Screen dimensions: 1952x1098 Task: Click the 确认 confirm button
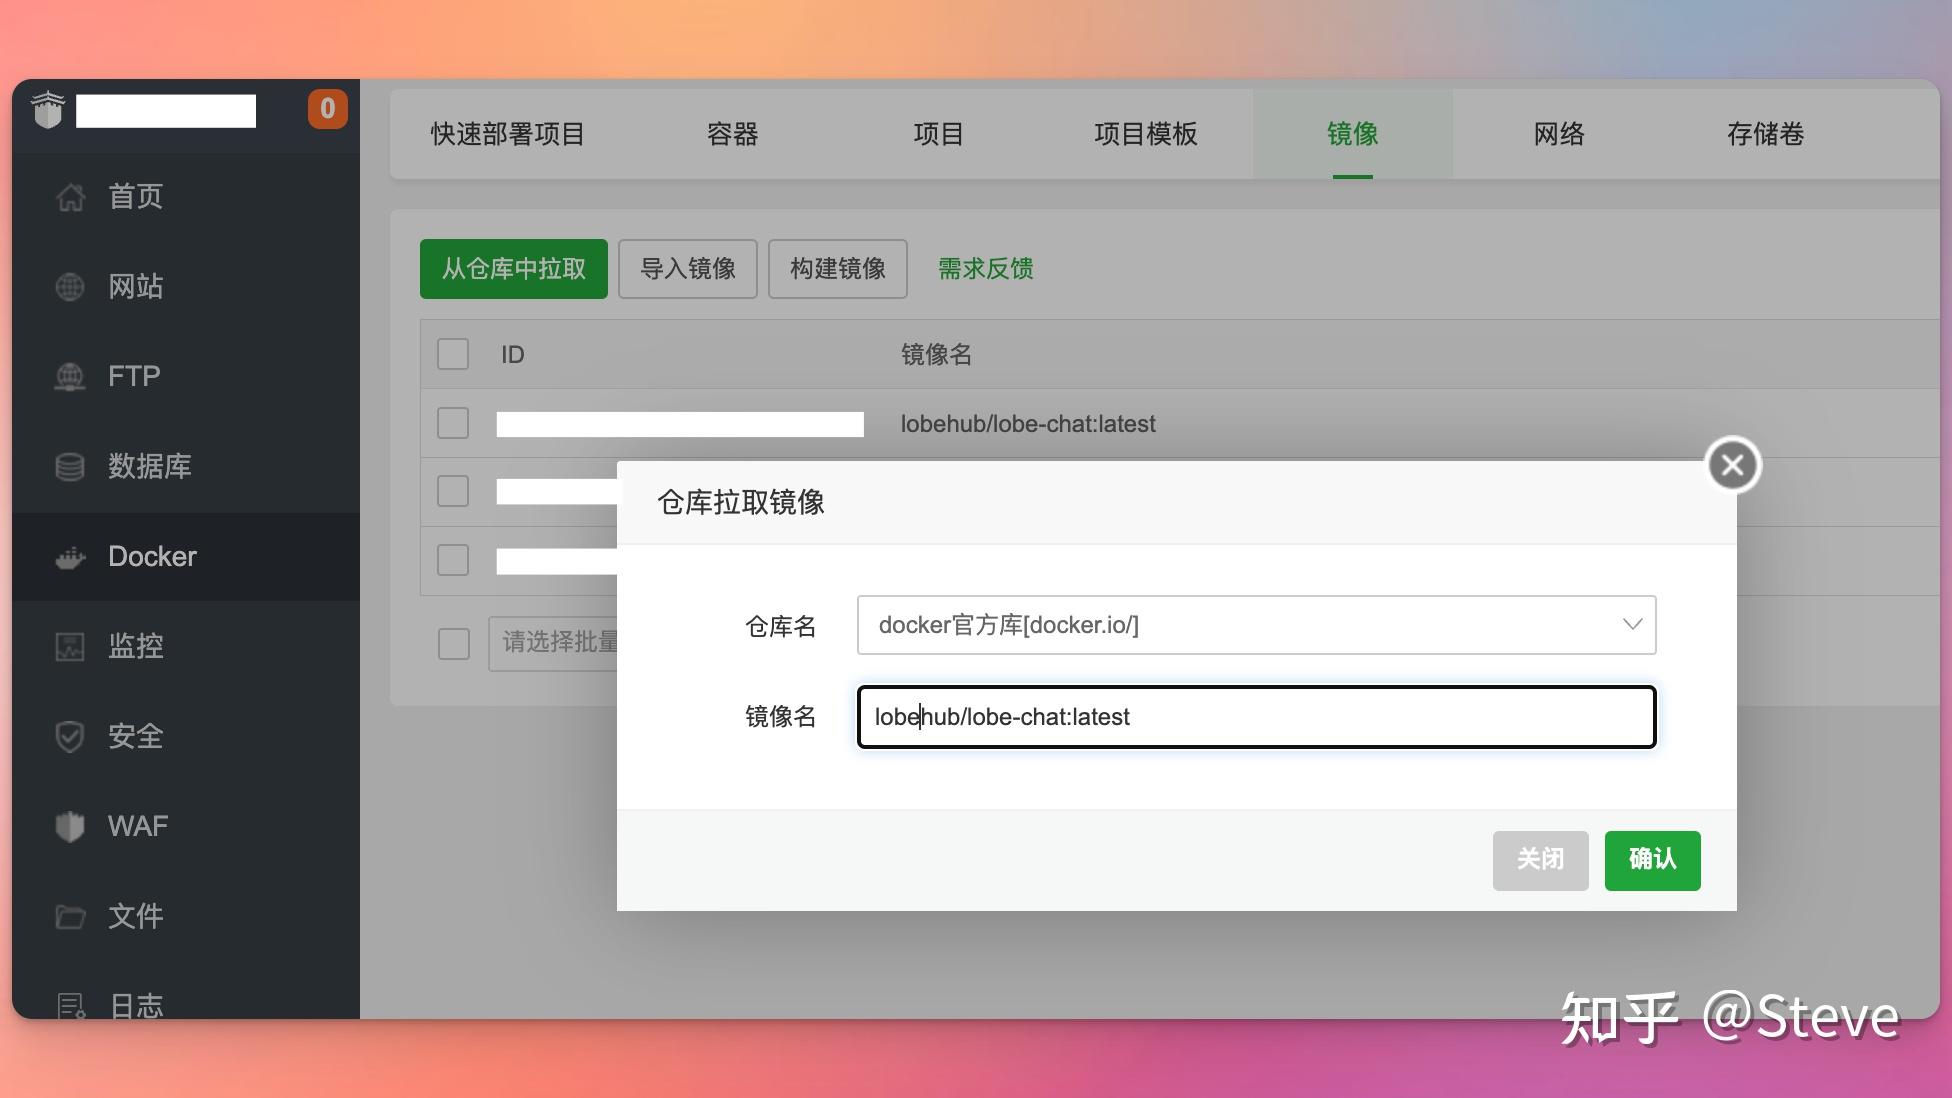[1651, 860]
